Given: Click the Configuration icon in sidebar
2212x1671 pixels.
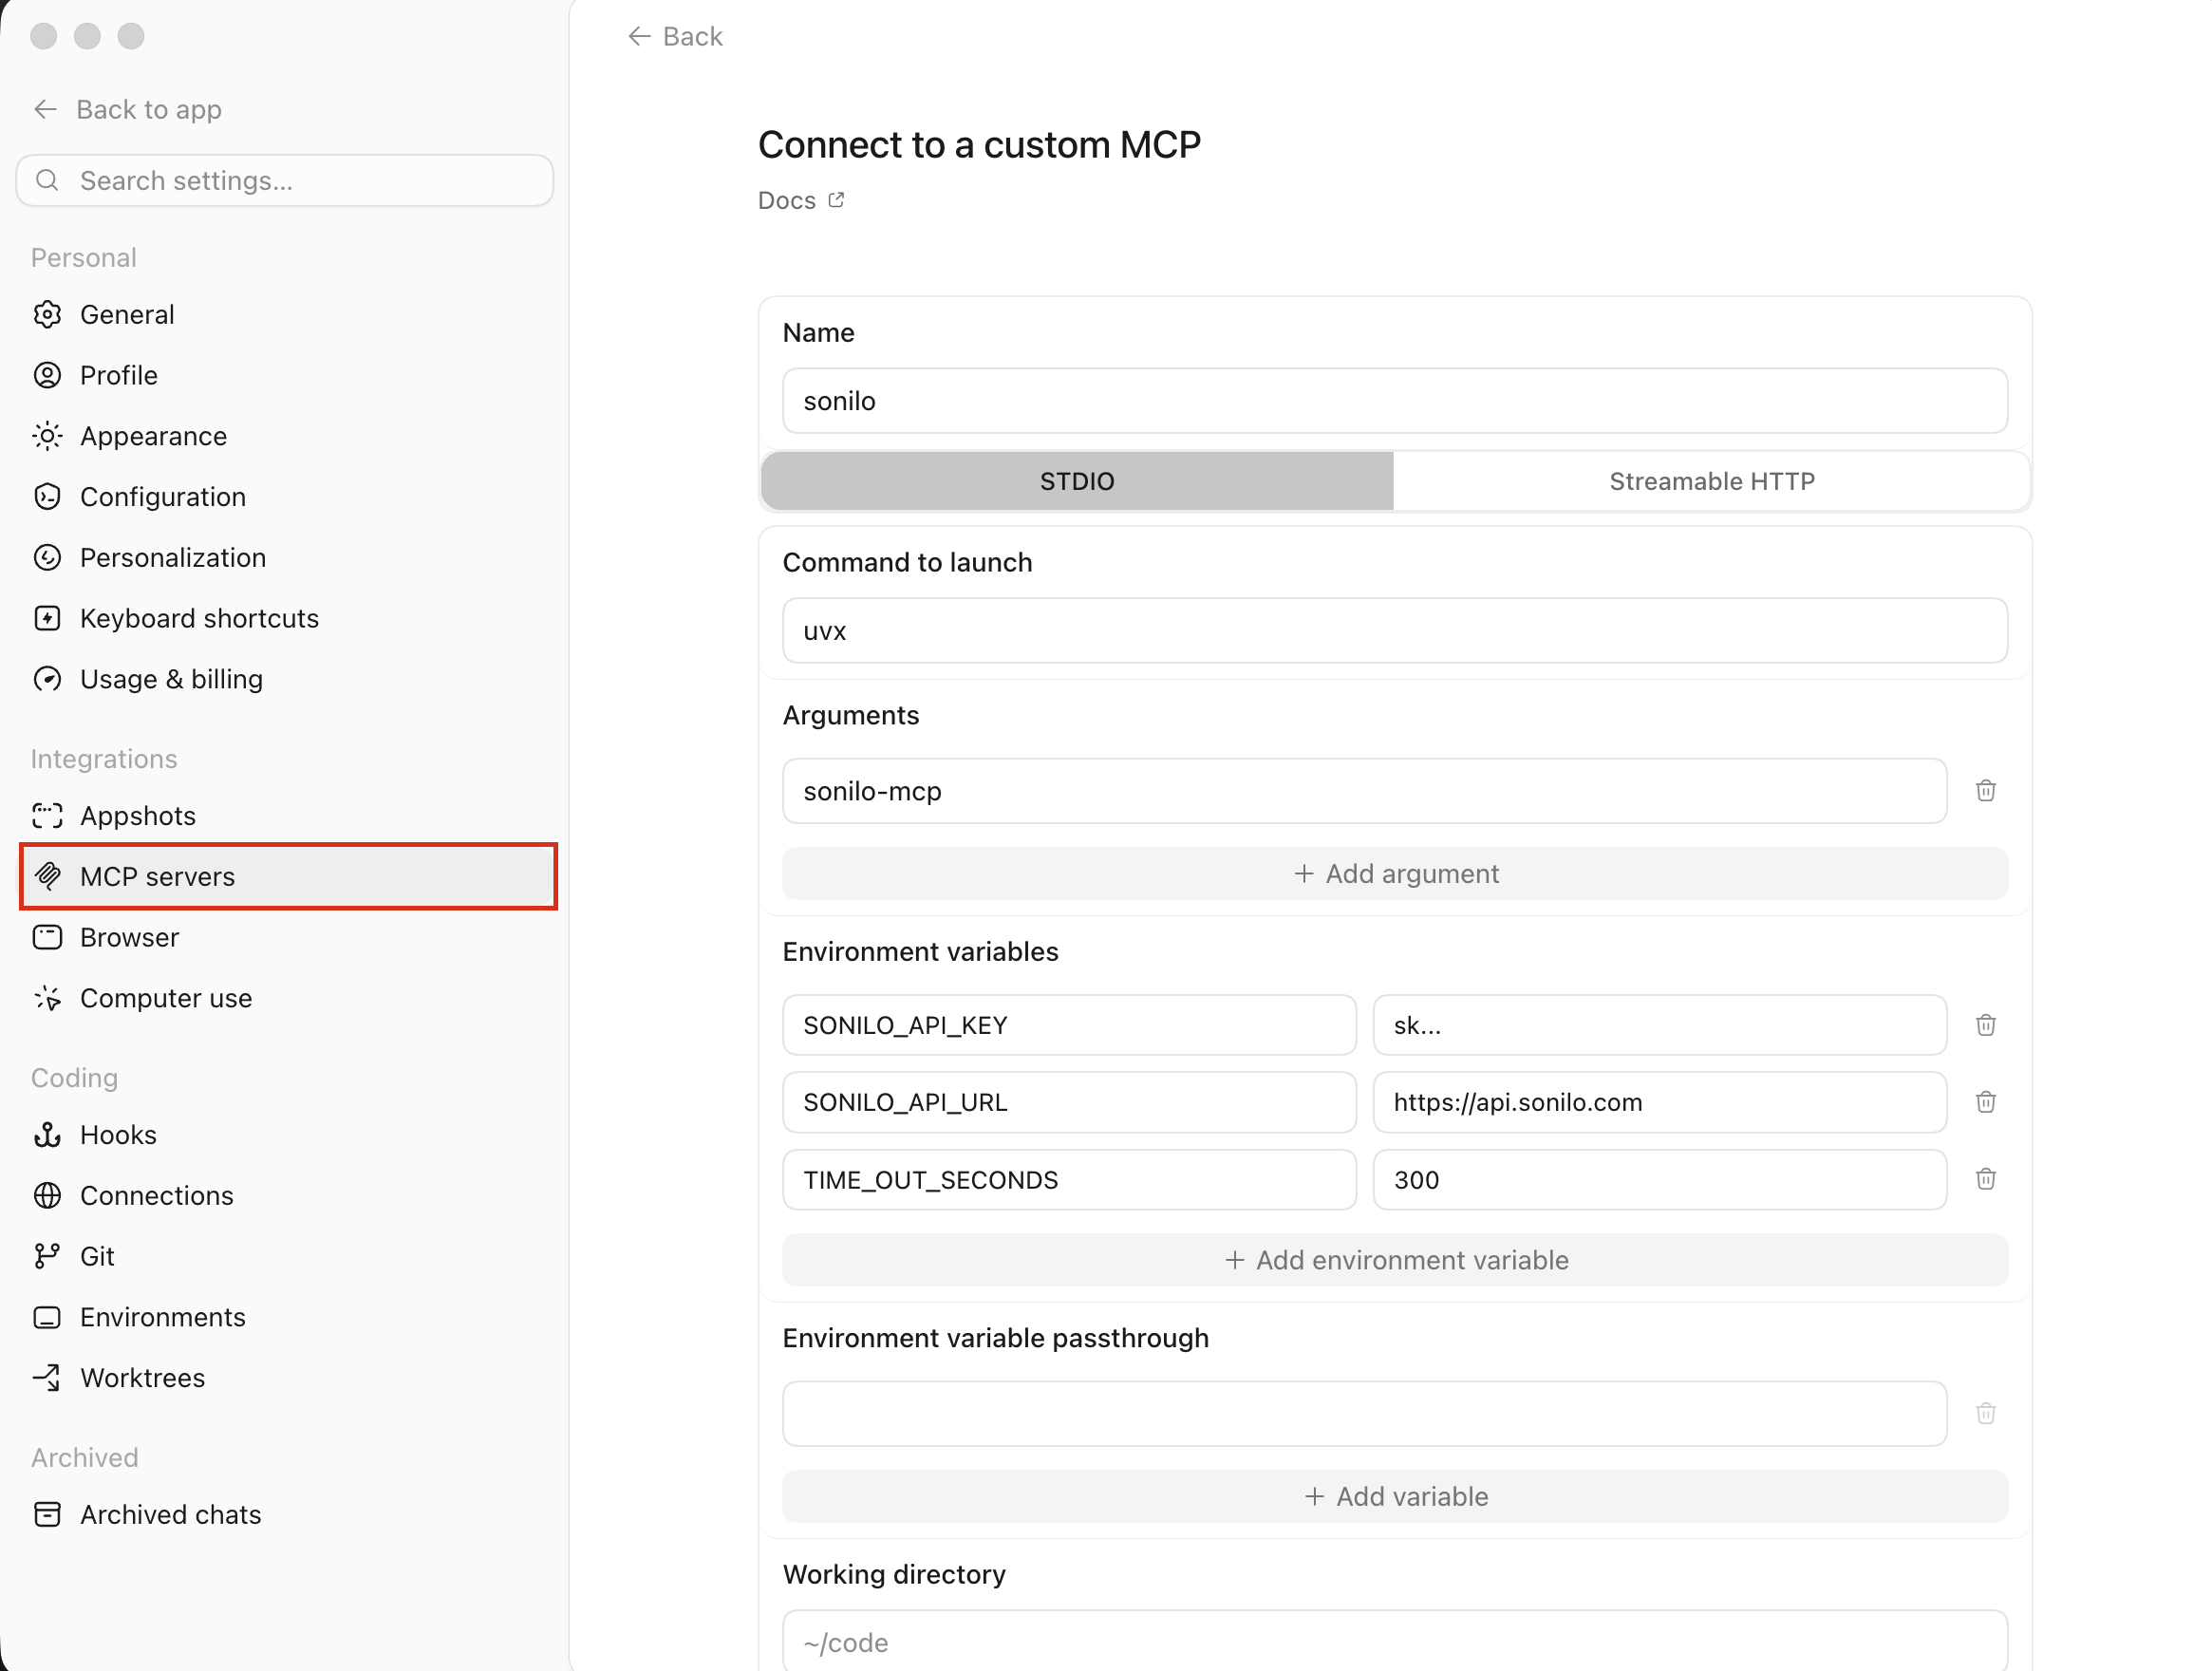Looking at the screenshot, I should [47, 497].
